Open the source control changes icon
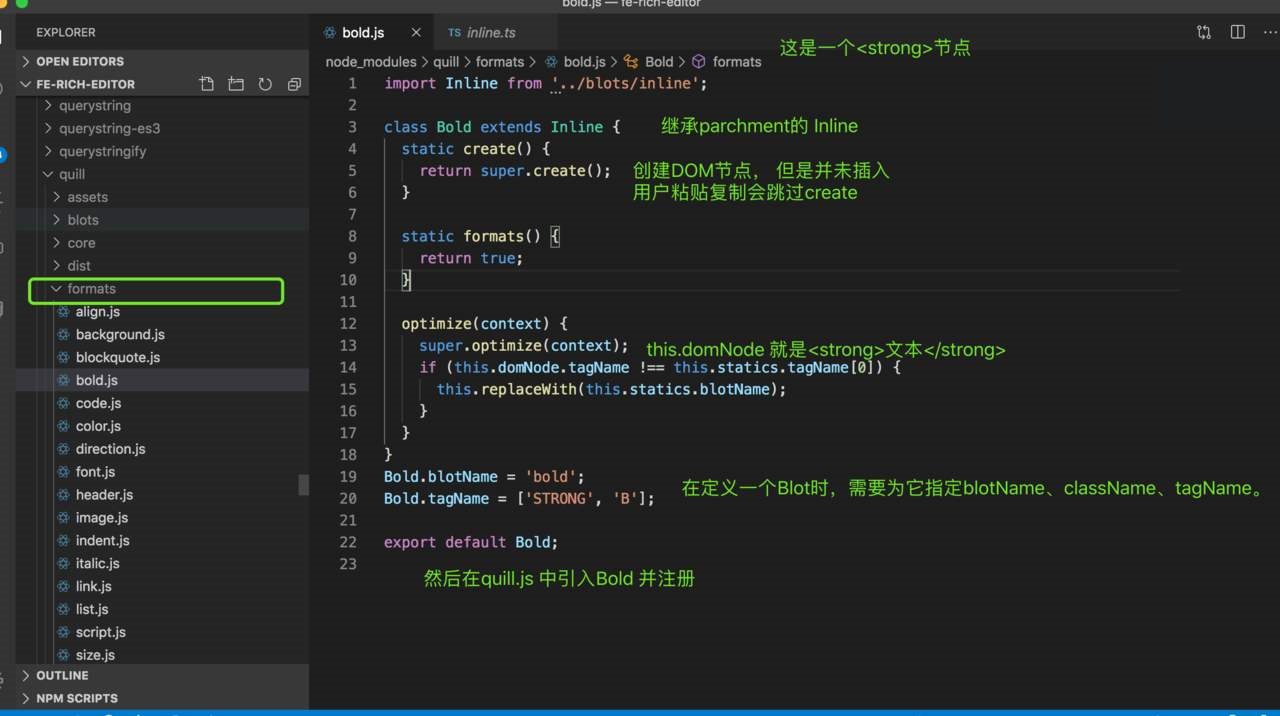The height and width of the screenshot is (716, 1280). click(1203, 32)
